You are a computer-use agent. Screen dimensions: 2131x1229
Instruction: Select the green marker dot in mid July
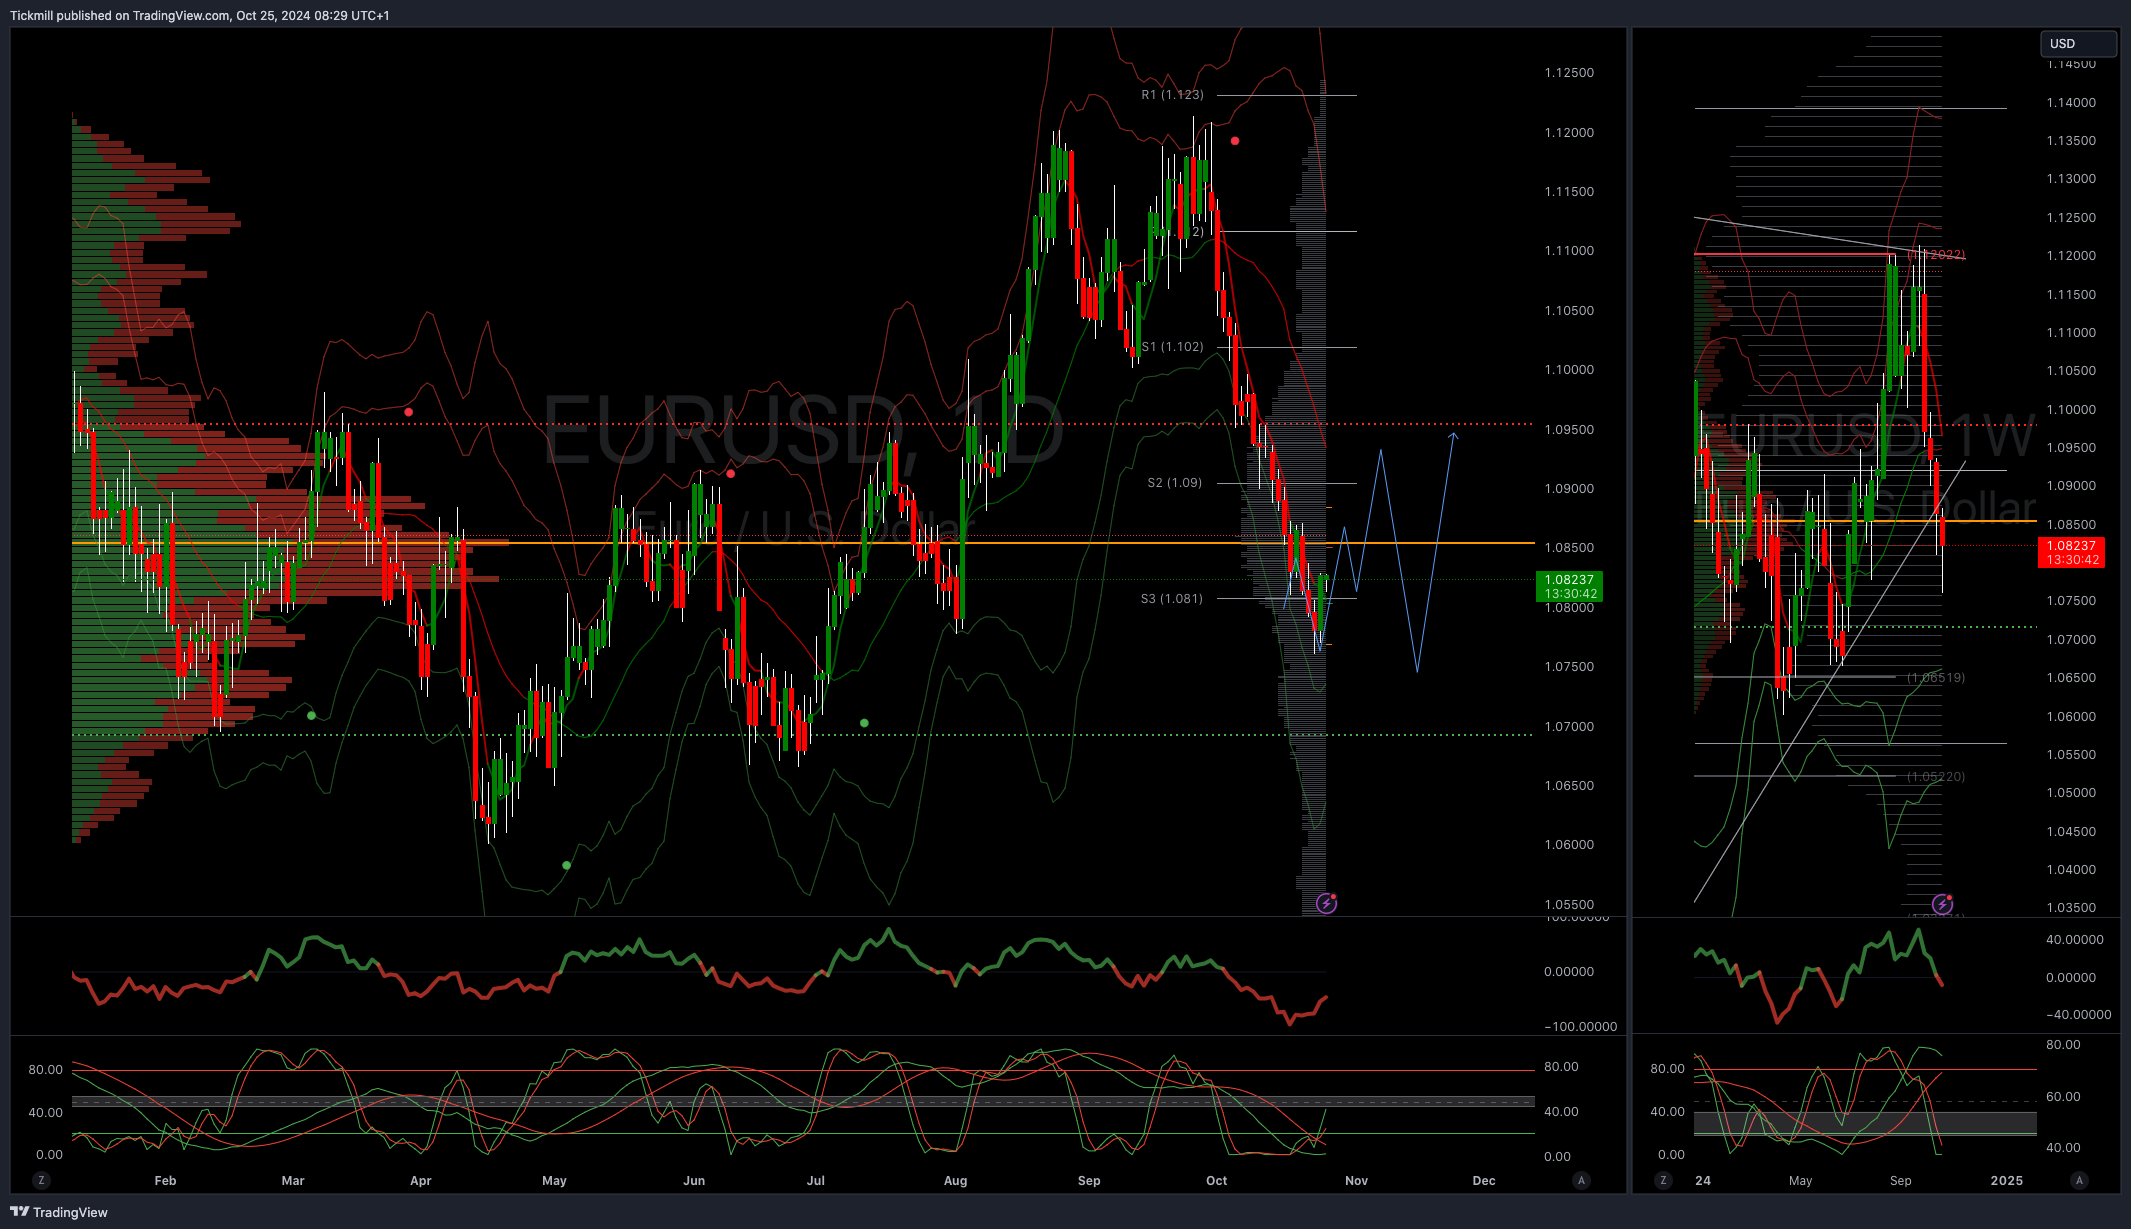[x=864, y=723]
